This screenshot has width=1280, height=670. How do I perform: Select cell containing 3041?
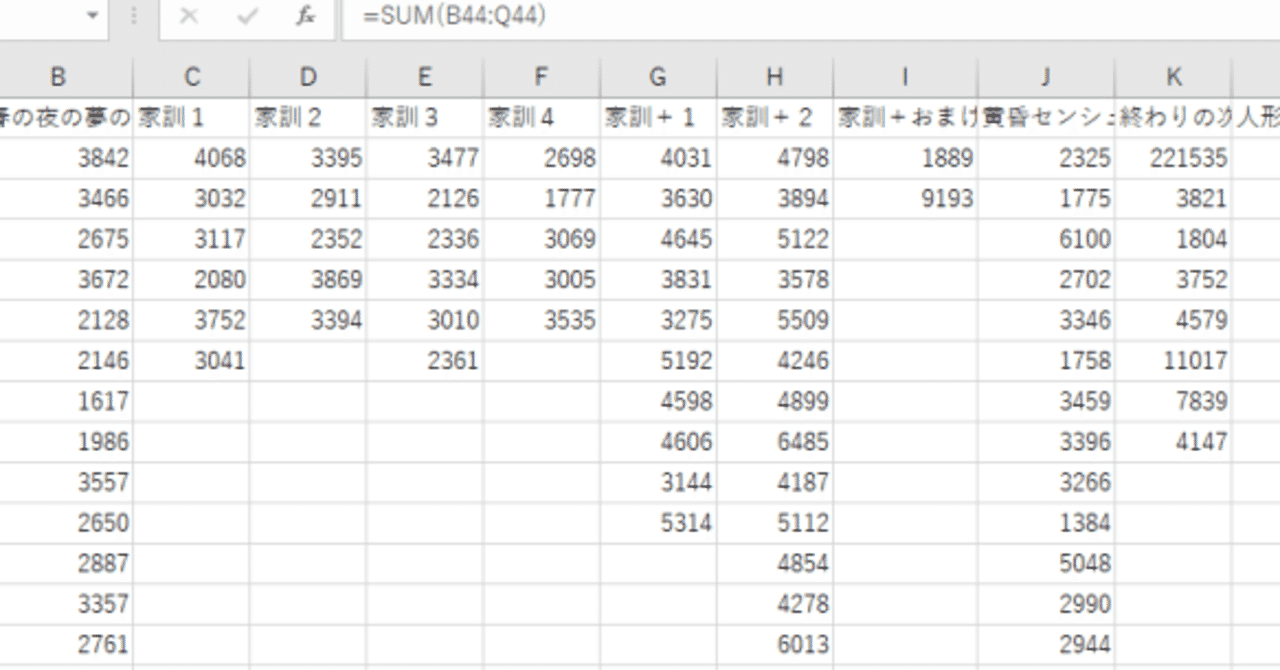[x=192, y=361]
